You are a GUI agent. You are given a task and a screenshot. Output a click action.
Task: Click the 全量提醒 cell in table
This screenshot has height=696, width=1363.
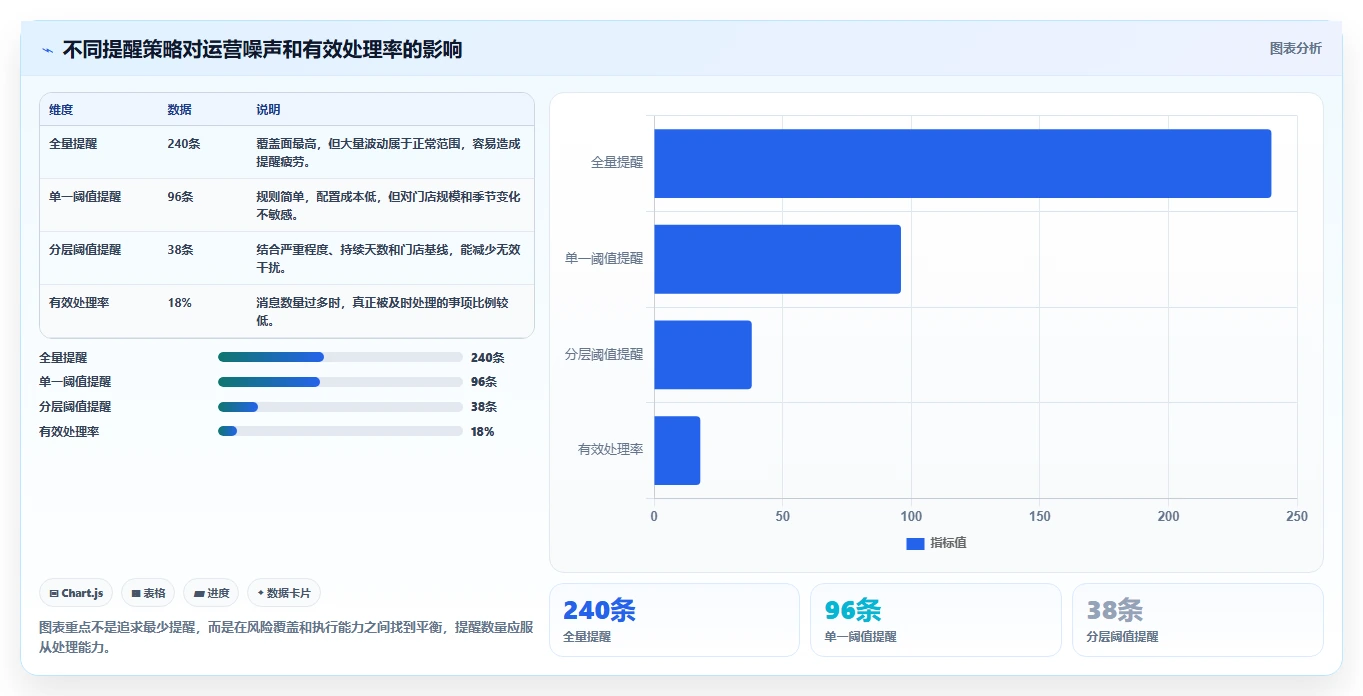coord(73,144)
